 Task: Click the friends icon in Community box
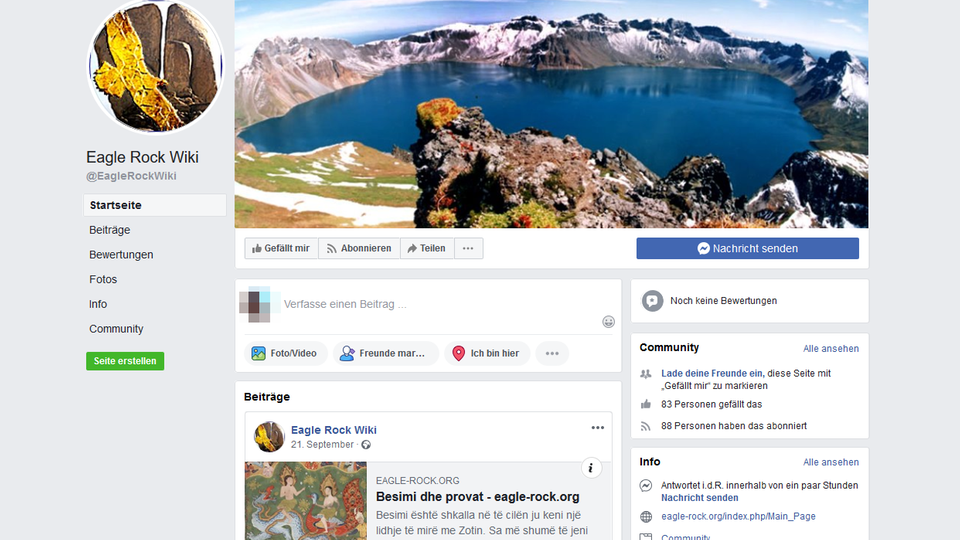click(646, 373)
